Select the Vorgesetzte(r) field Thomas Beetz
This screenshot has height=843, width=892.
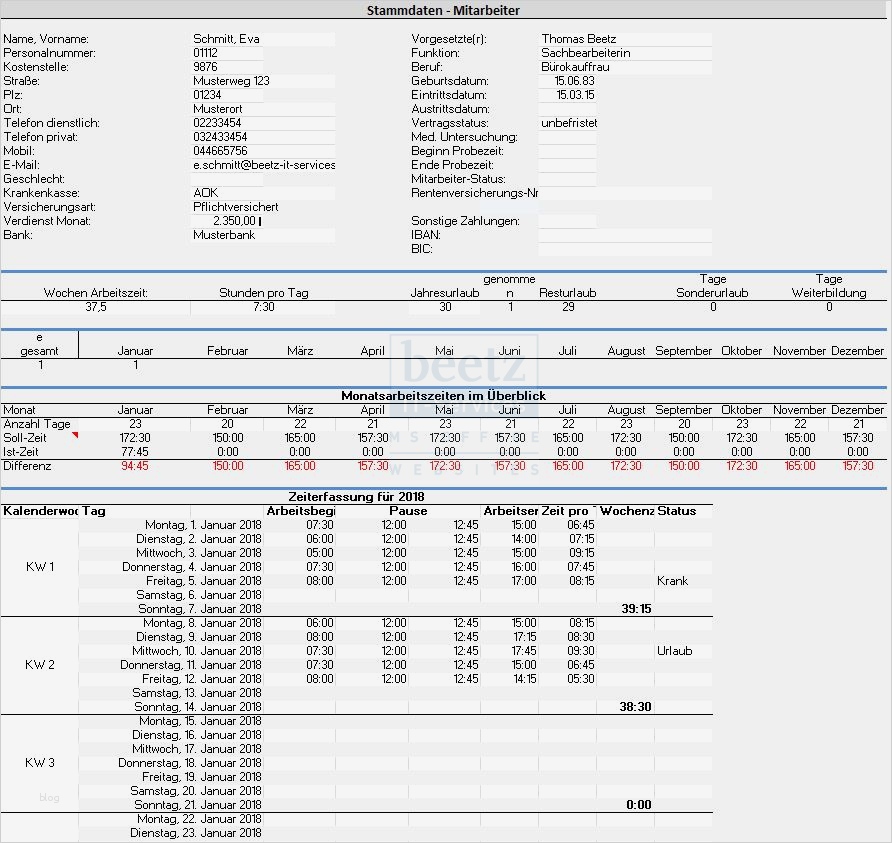click(579, 39)
